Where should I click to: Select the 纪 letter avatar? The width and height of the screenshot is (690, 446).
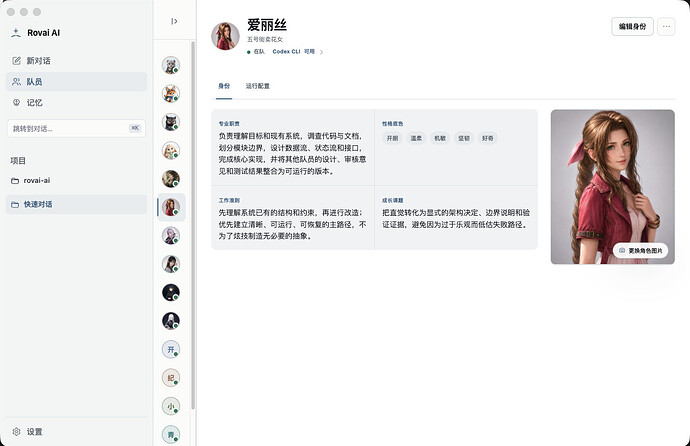click(171, 377)
